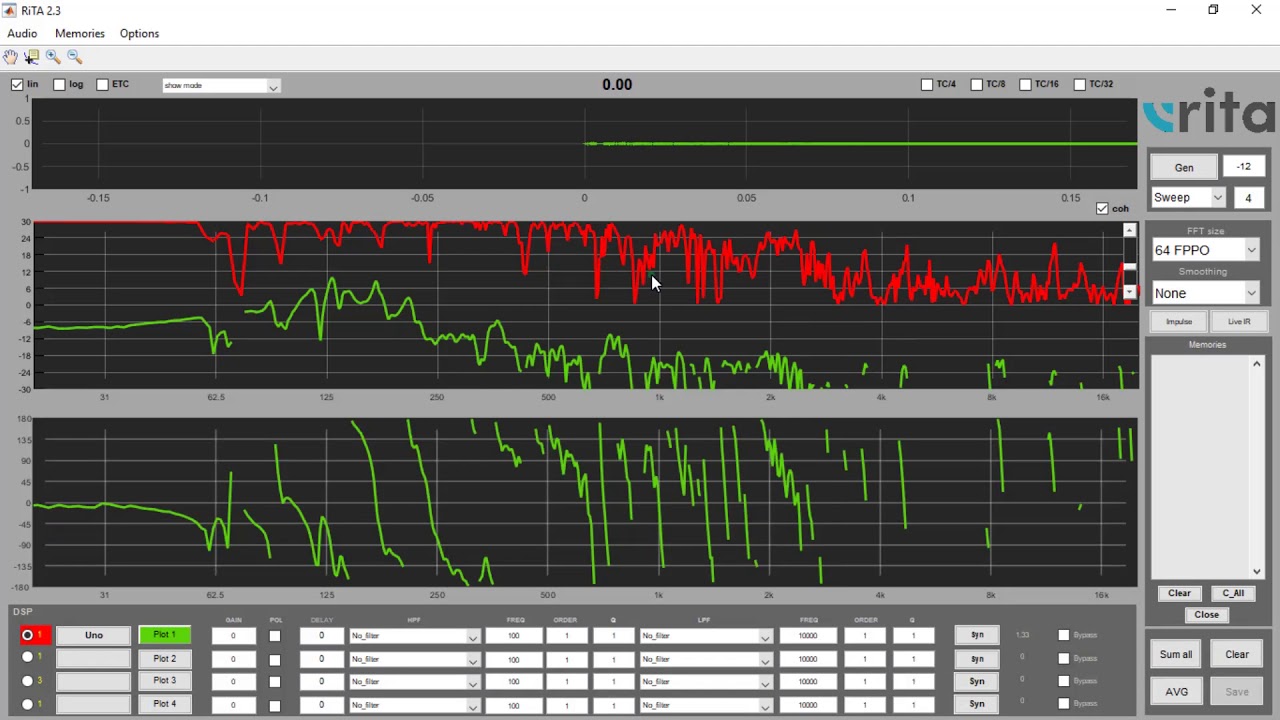This screenshot has width=1280, height=720.
Task: Click the C_All button under Memories
Action: [x=1233, y=593]
